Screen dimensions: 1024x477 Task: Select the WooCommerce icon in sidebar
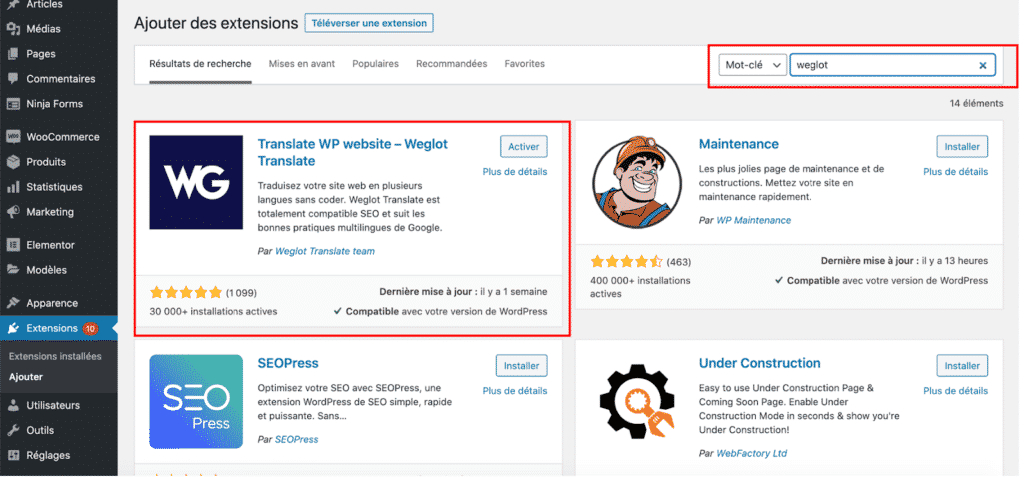point(14,137)
